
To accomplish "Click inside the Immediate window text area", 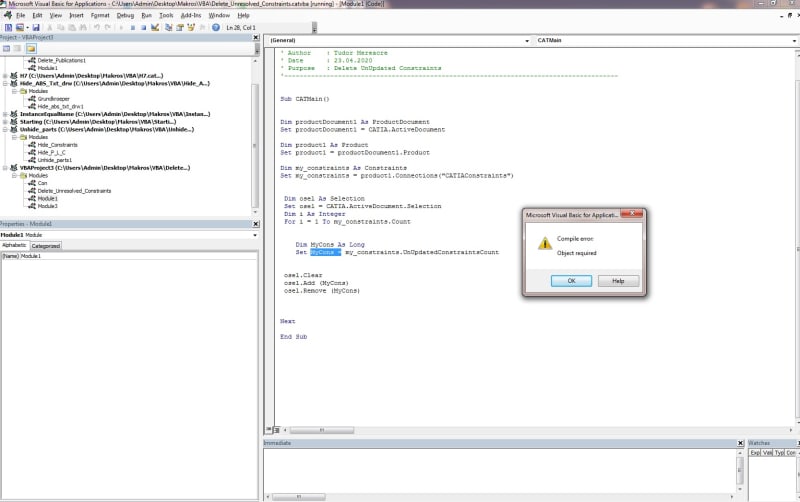I will 500,470.
